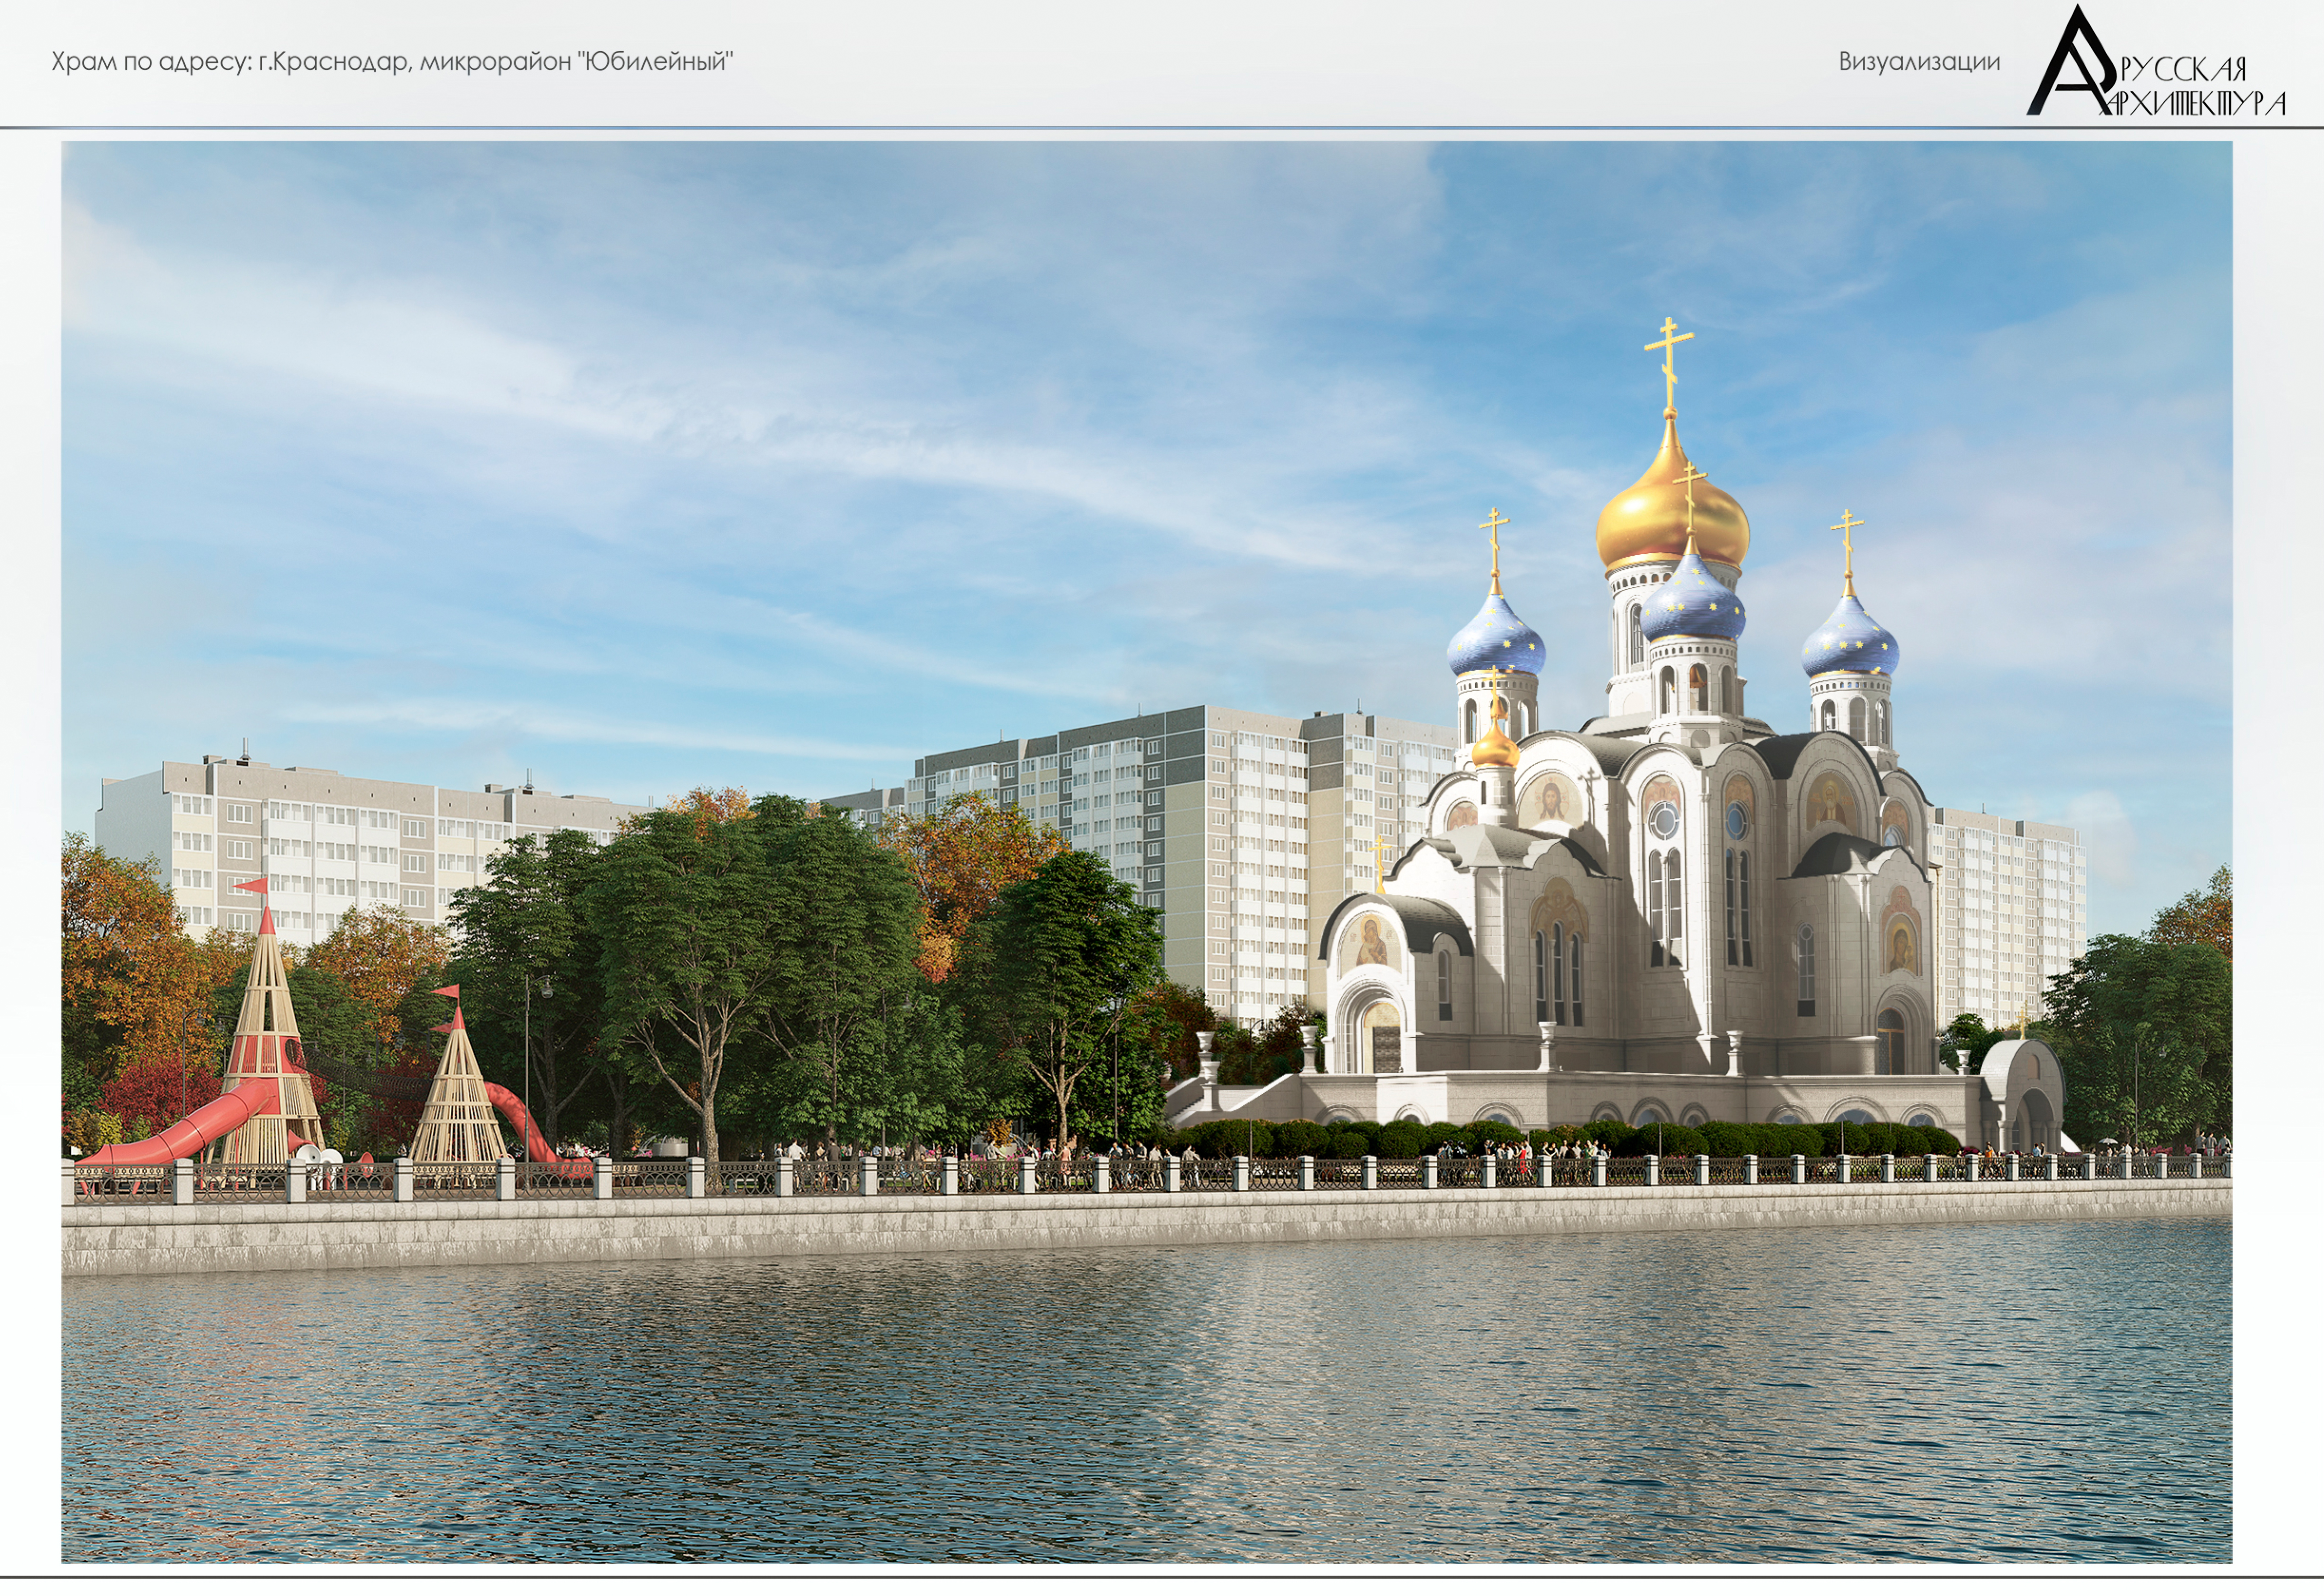Click the Краснодар address title text
Viewport: 2324px width, 1596px height.
tap(391, 62)
